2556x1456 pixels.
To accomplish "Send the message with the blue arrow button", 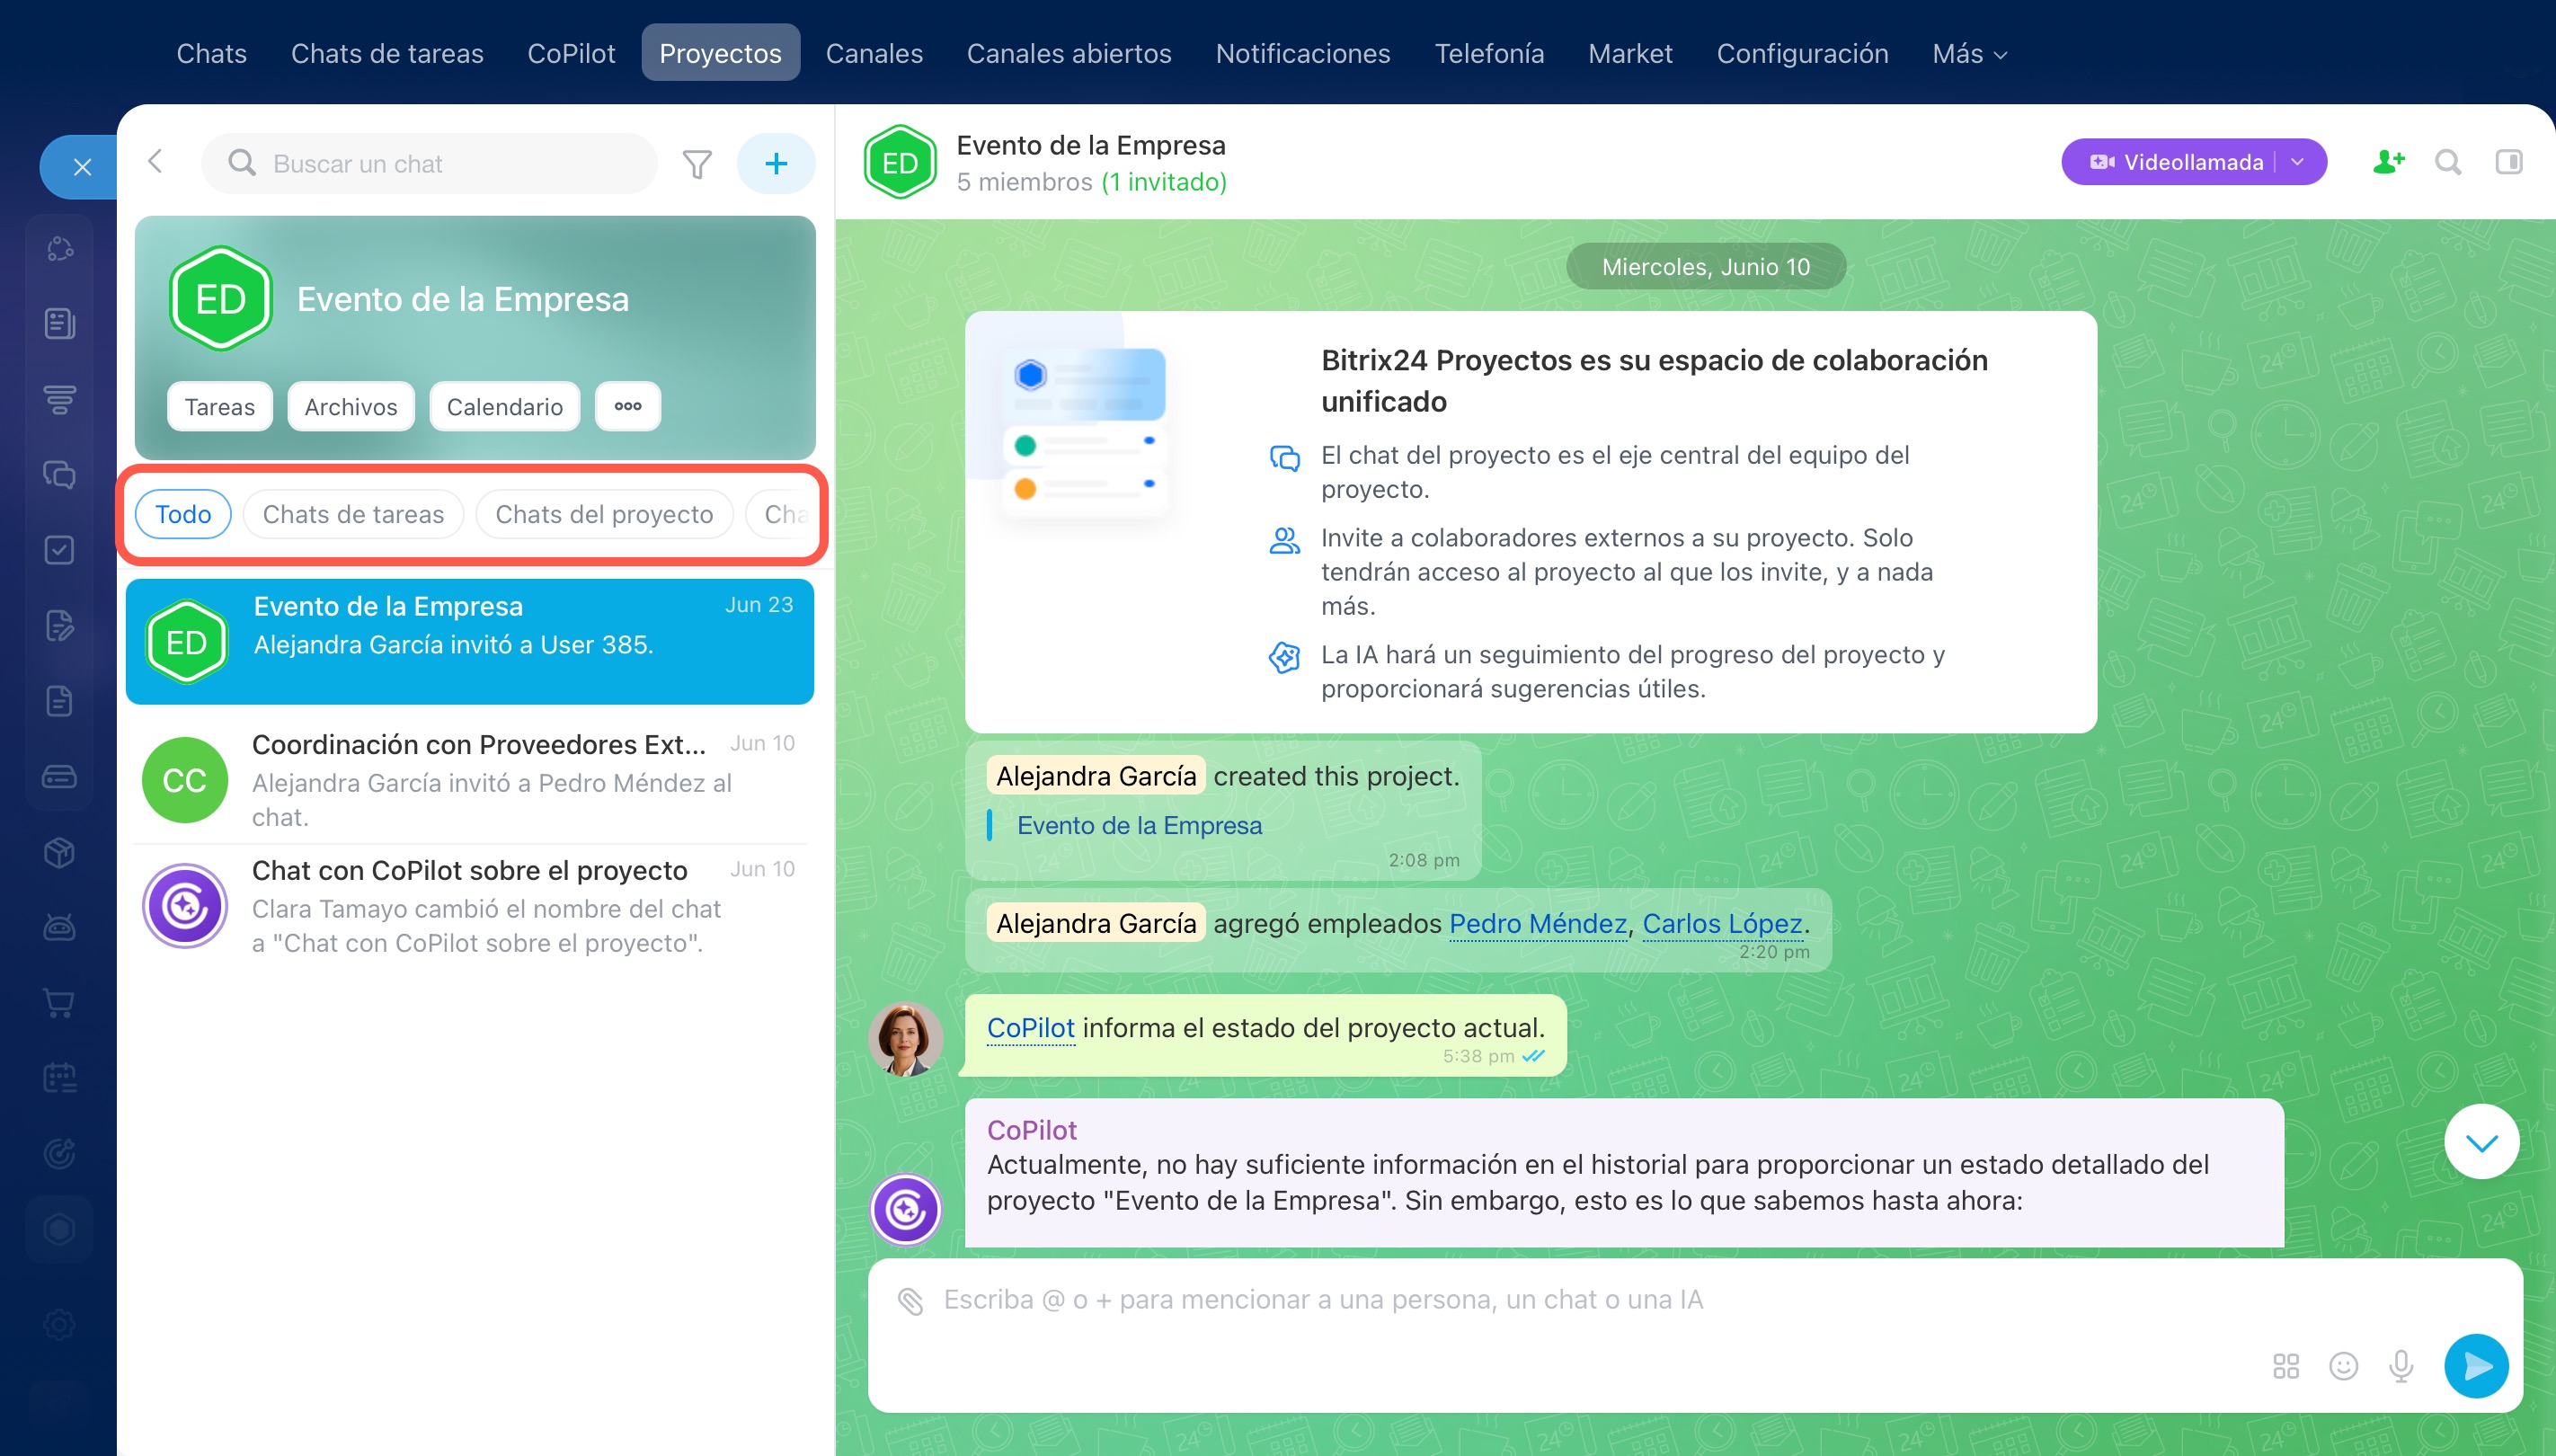I will (2477, 1366).
